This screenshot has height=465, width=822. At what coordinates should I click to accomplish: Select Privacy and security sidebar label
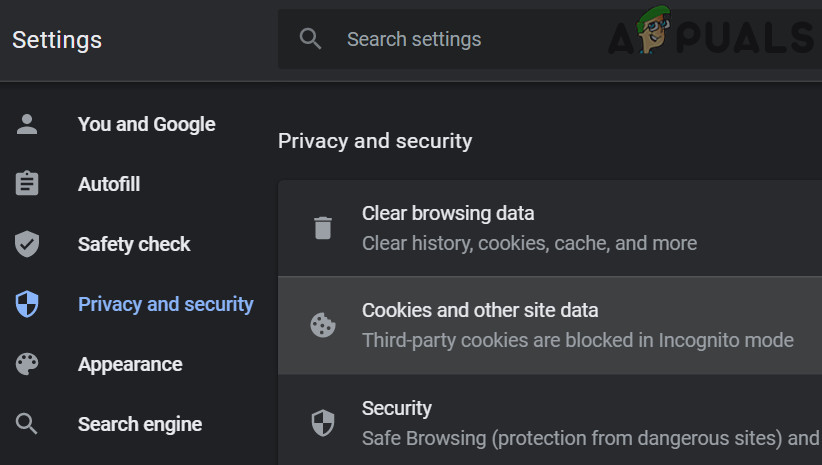coord(166,305)
